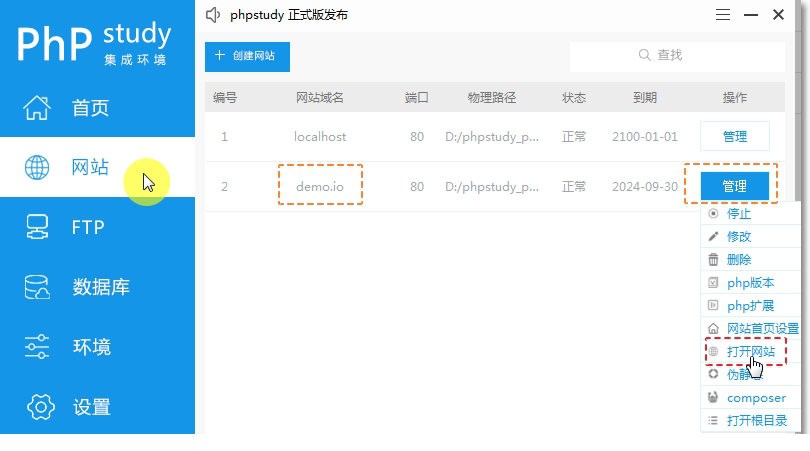The image size is (810, 451).
Task: Click the trash icon beside 删除
Action: point(713,259)
